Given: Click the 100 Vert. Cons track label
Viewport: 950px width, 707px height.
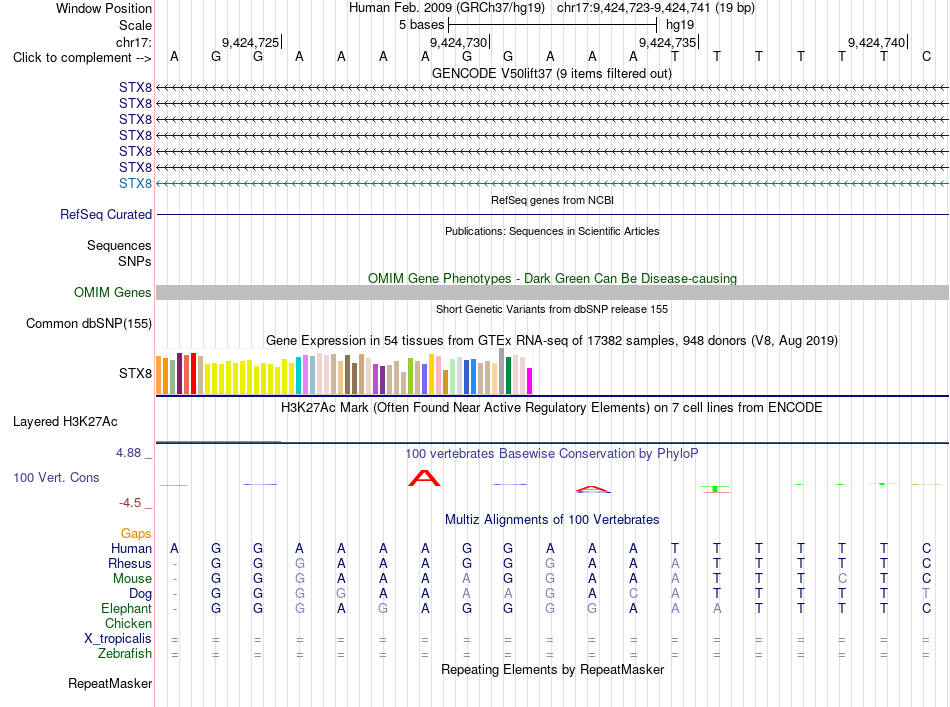Looking at the screenshot, I should [x=56, y=477].
